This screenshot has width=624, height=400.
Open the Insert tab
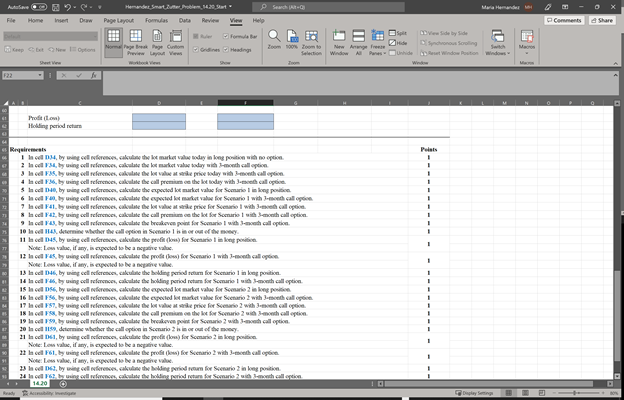[x=61, y=20]
